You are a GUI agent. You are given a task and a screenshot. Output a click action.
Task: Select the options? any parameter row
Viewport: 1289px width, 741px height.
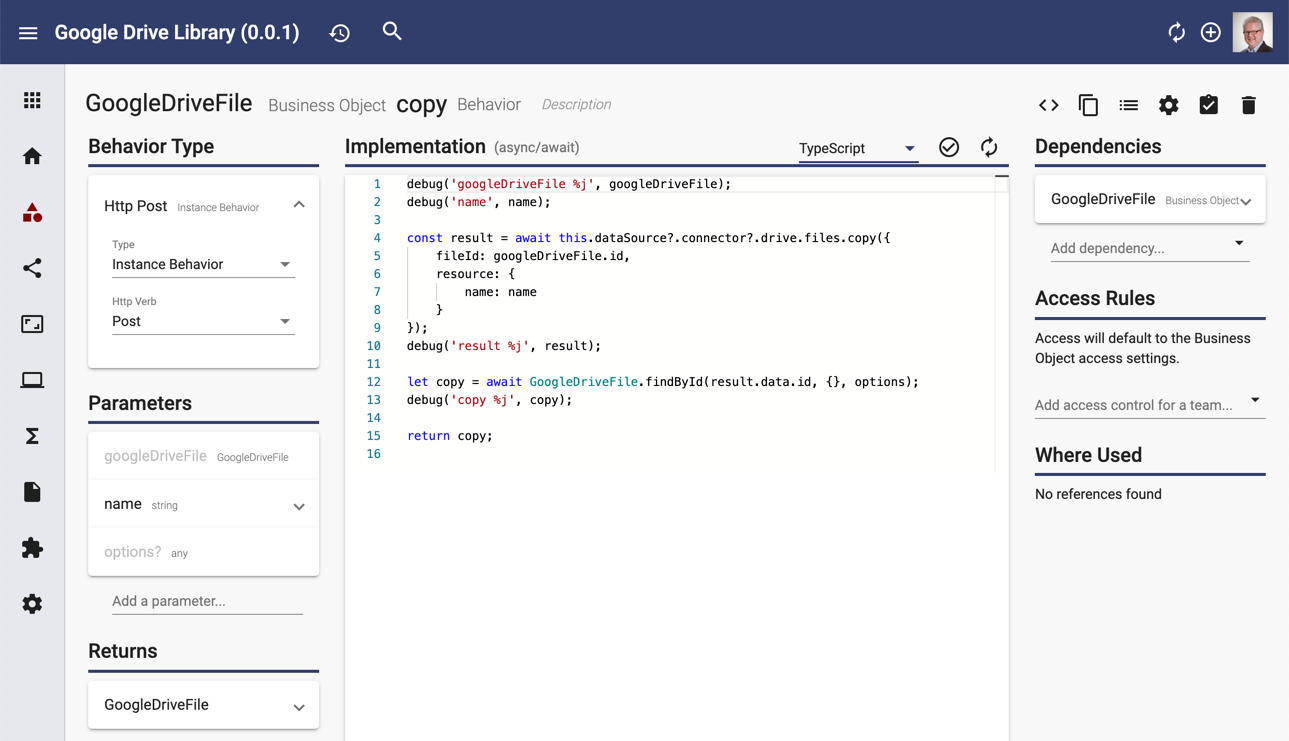tap(203, 552)
